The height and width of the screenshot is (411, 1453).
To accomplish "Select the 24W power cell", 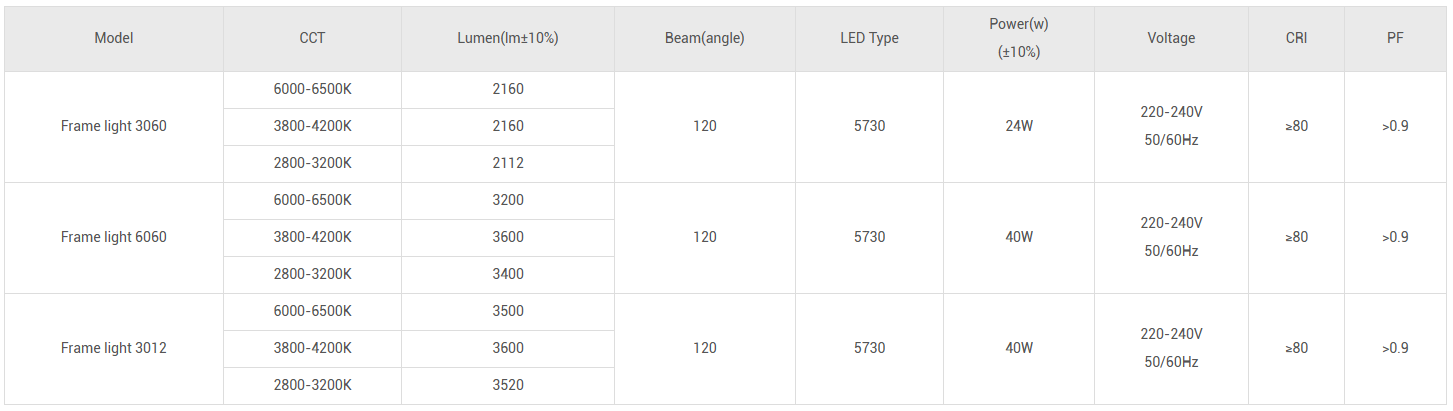I will point(1018,126).
